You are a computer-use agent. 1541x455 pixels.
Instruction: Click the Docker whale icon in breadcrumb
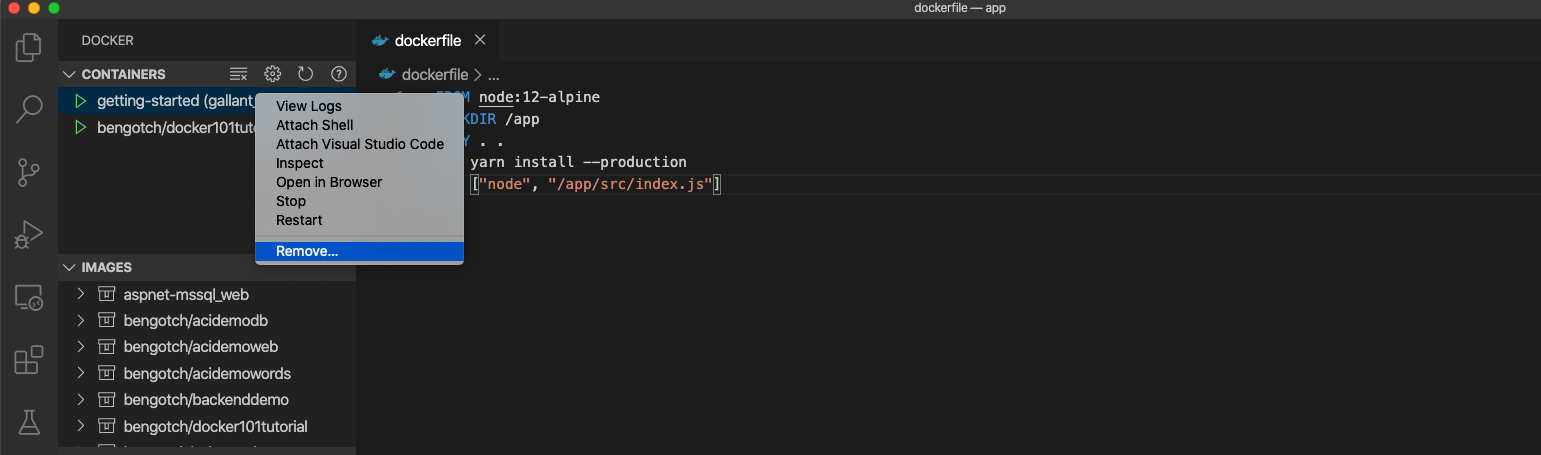tap(387, 74)
